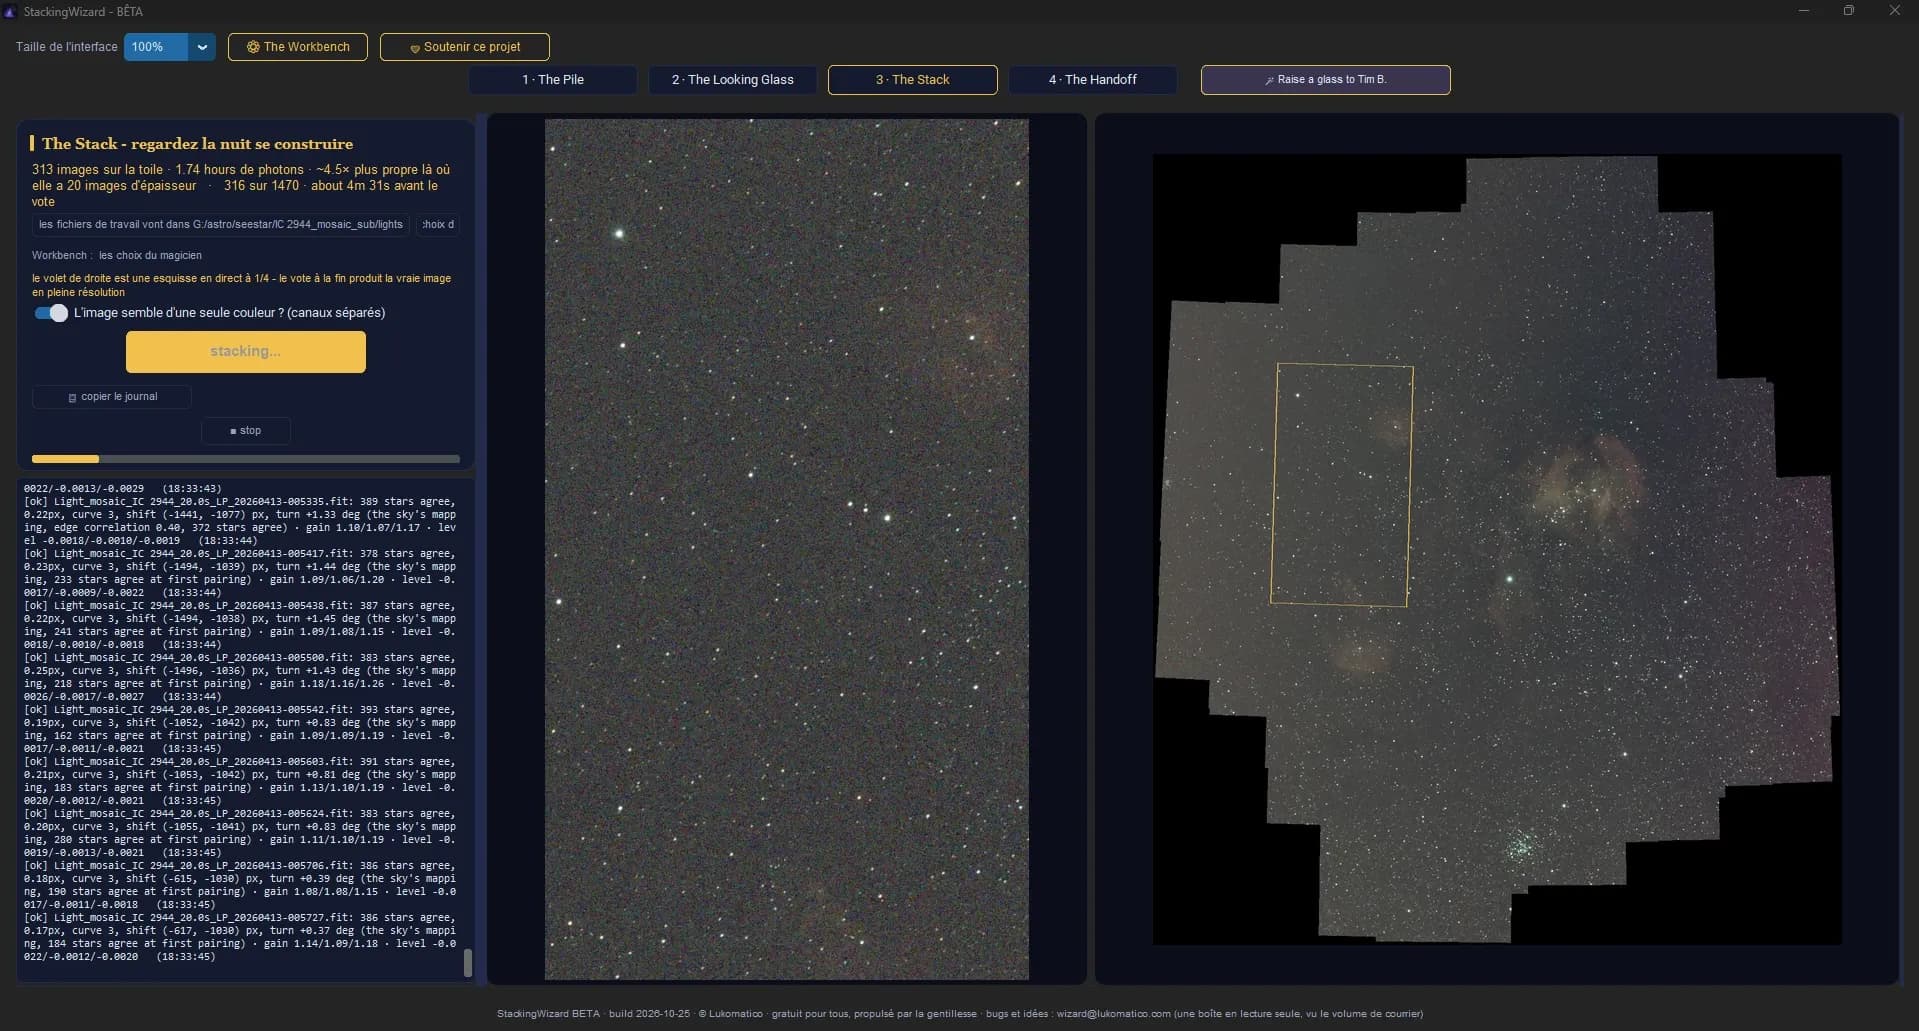Image resolution: width=1919 pixels, height=1031 pixels.
Task: Select the 100% interface size field
Action: (156, 47)
